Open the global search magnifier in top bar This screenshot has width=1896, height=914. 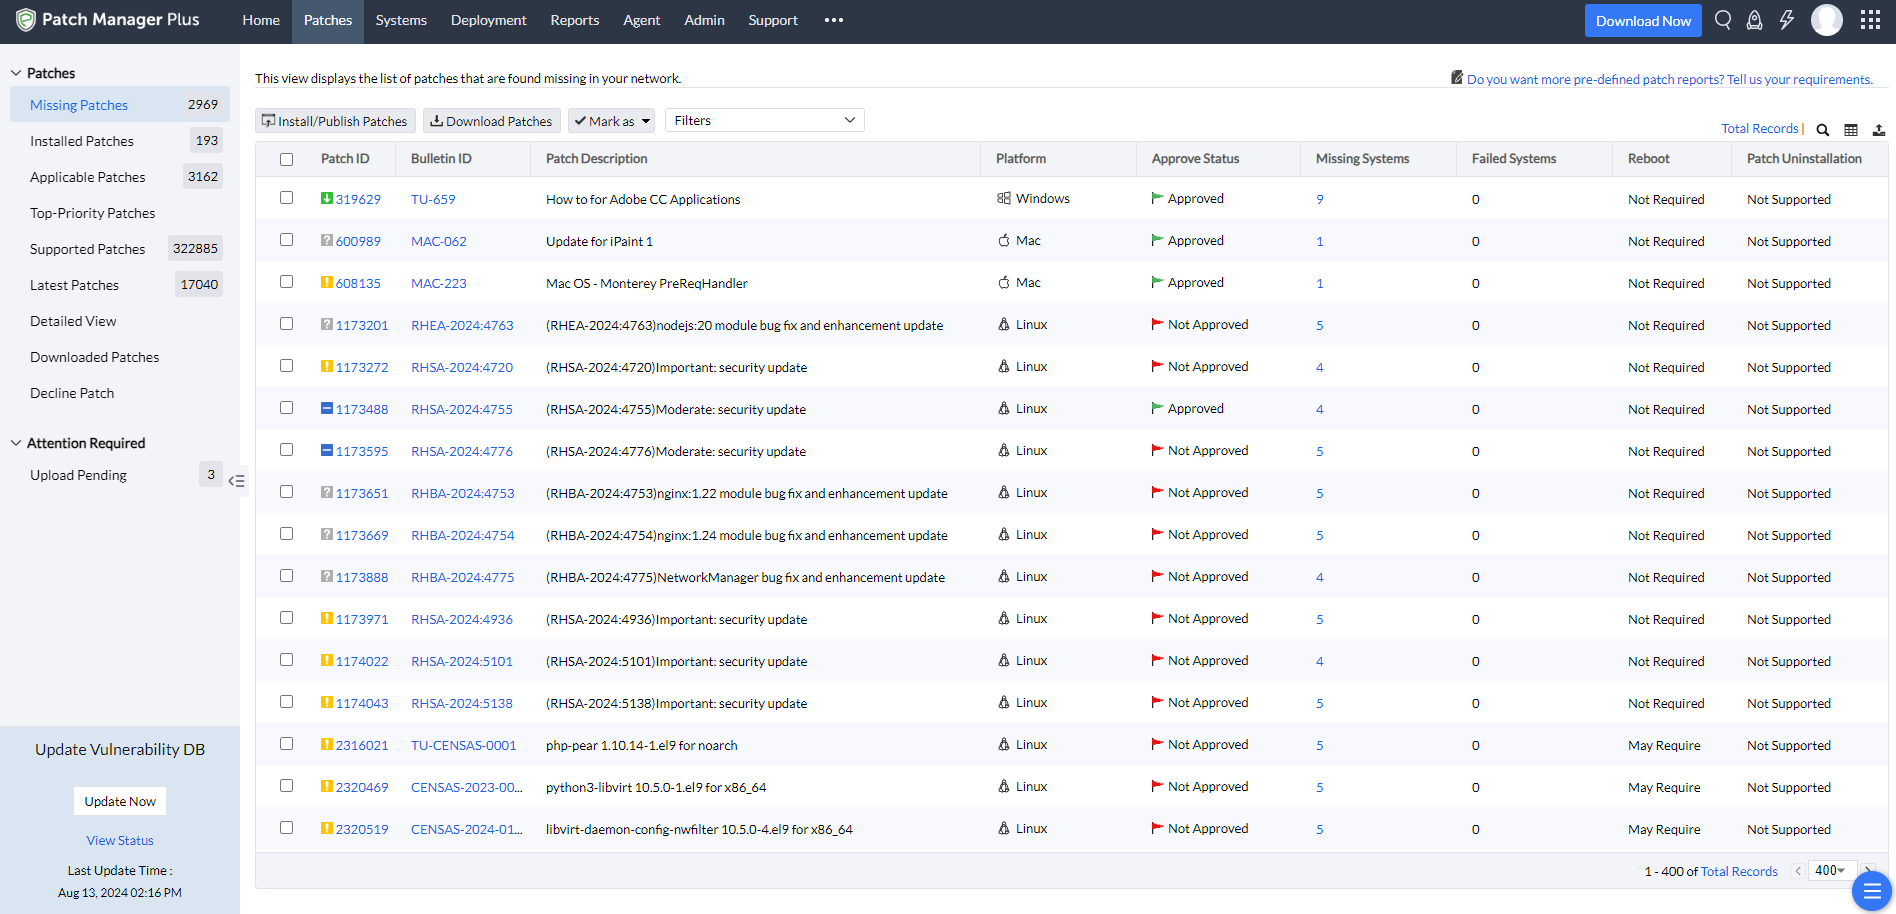coord(1722,20)
